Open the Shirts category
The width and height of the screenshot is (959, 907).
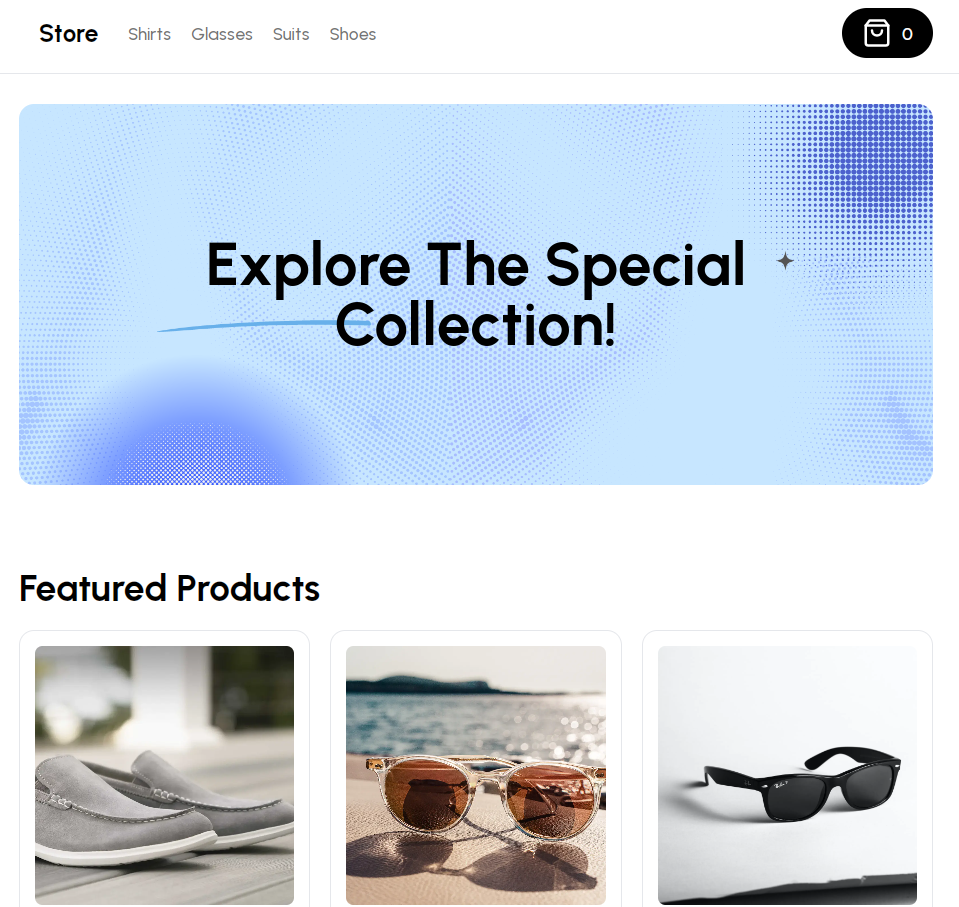[x=149, y=34]
